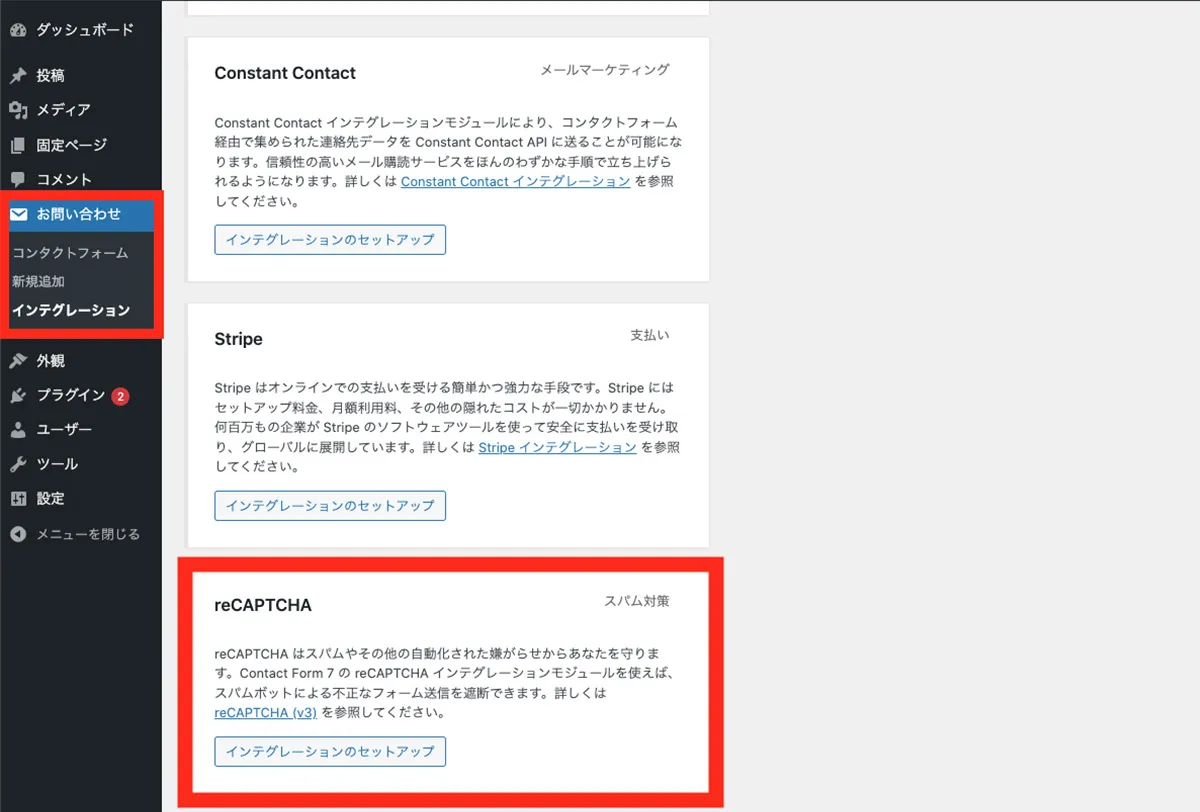Select the 設定 (Settings) icon
1200x812 pixels.
[x=20, y=498]
